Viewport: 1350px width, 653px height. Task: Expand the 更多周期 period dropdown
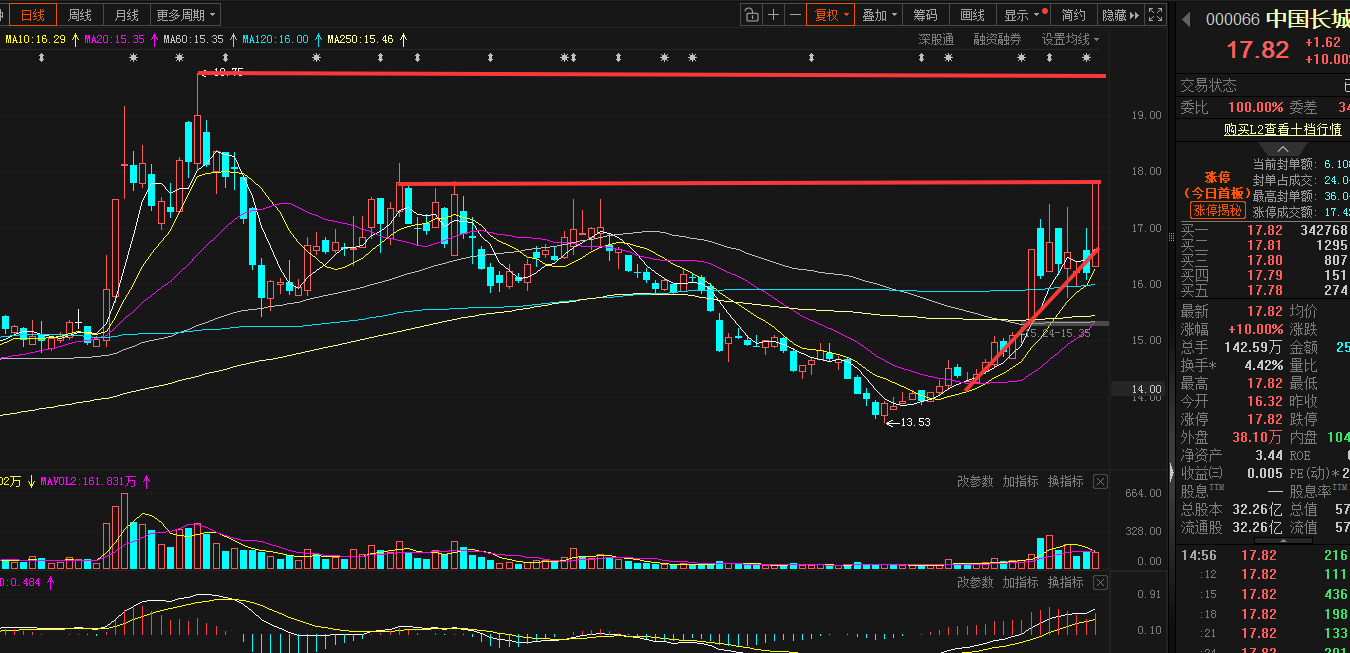[186, 15]
